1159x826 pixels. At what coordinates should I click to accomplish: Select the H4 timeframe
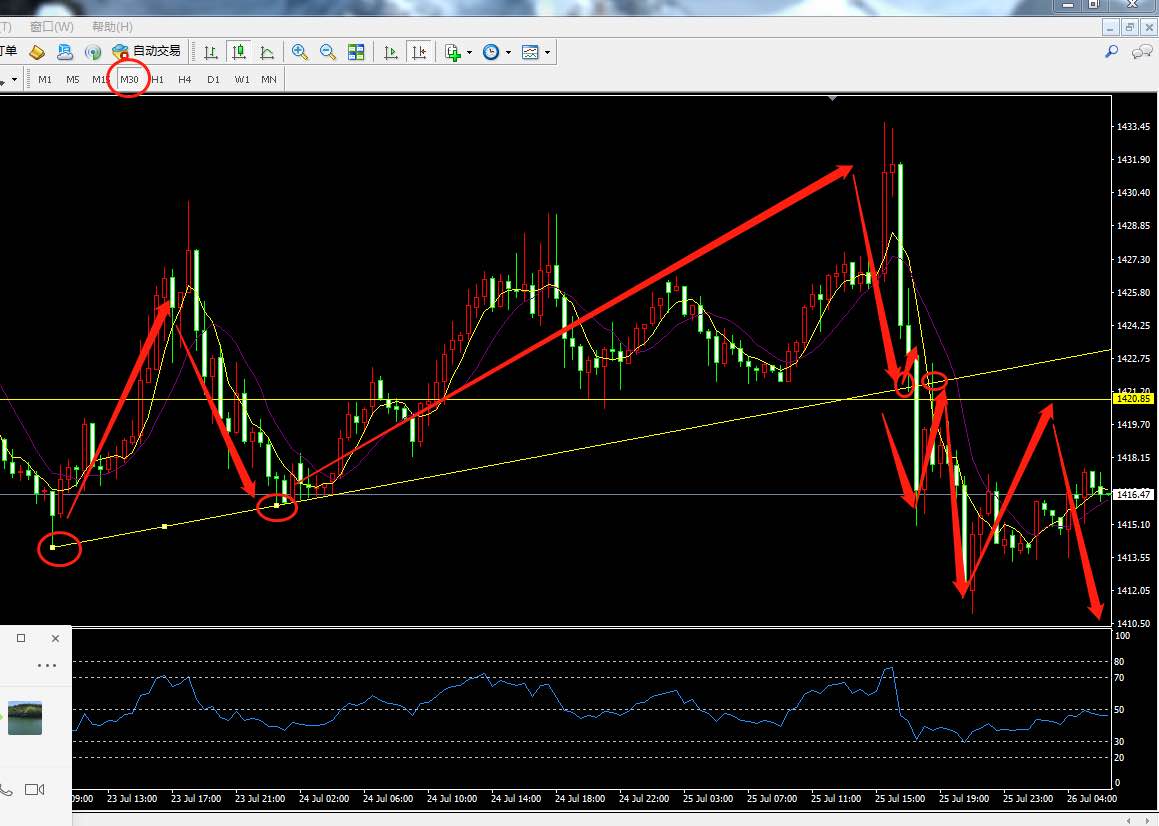[x=185, y=79]
